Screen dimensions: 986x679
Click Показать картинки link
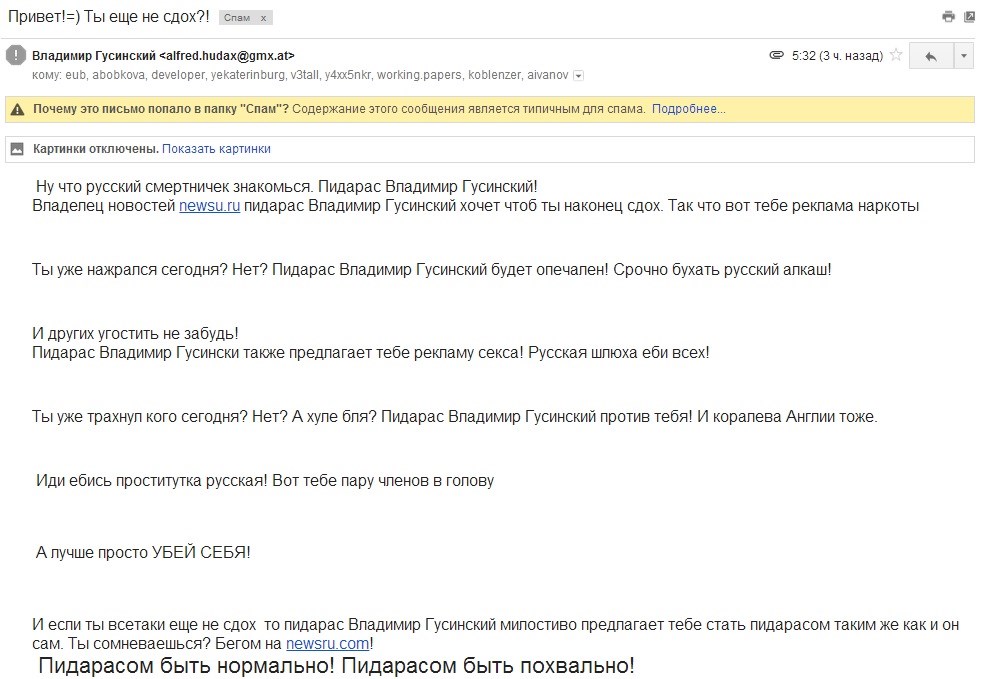click(216, 149)
